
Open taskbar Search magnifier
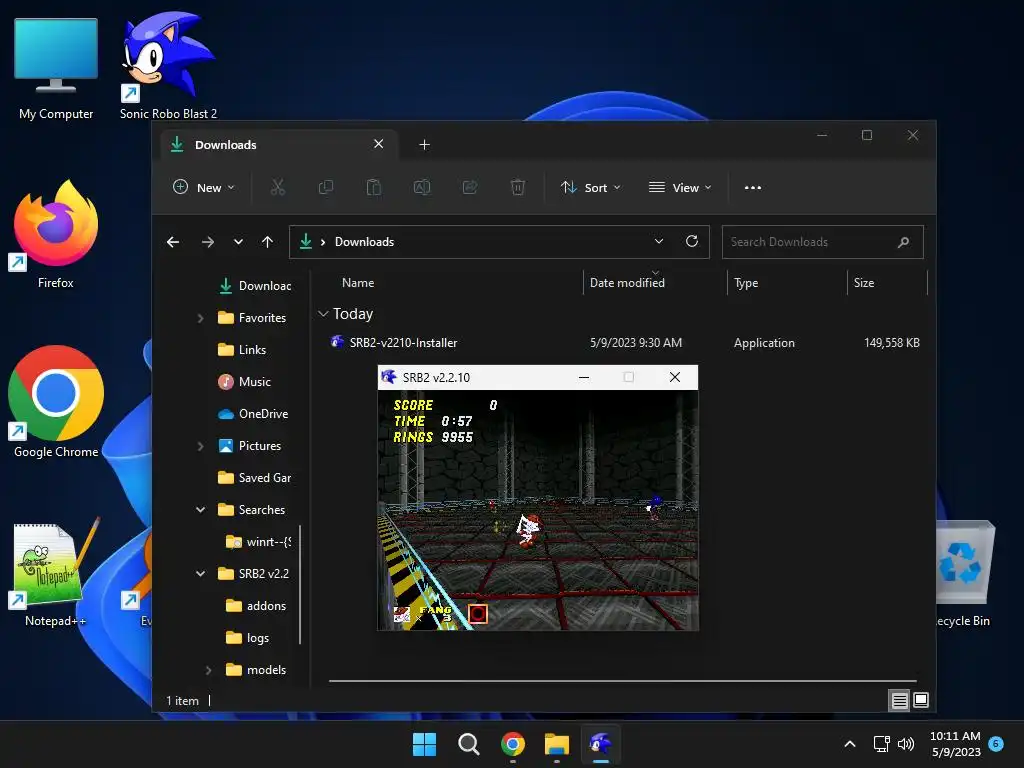[468, 744]
